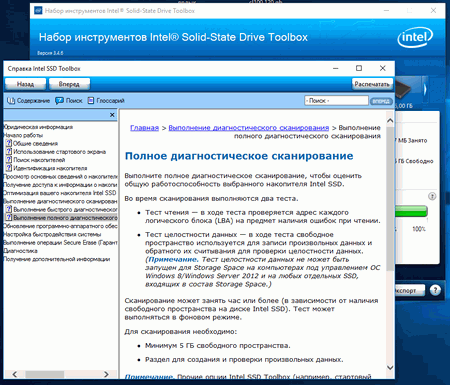The image size is (450, 385).
Task: Click help-page icon beside Общие сведения
Action: (9, 143)
